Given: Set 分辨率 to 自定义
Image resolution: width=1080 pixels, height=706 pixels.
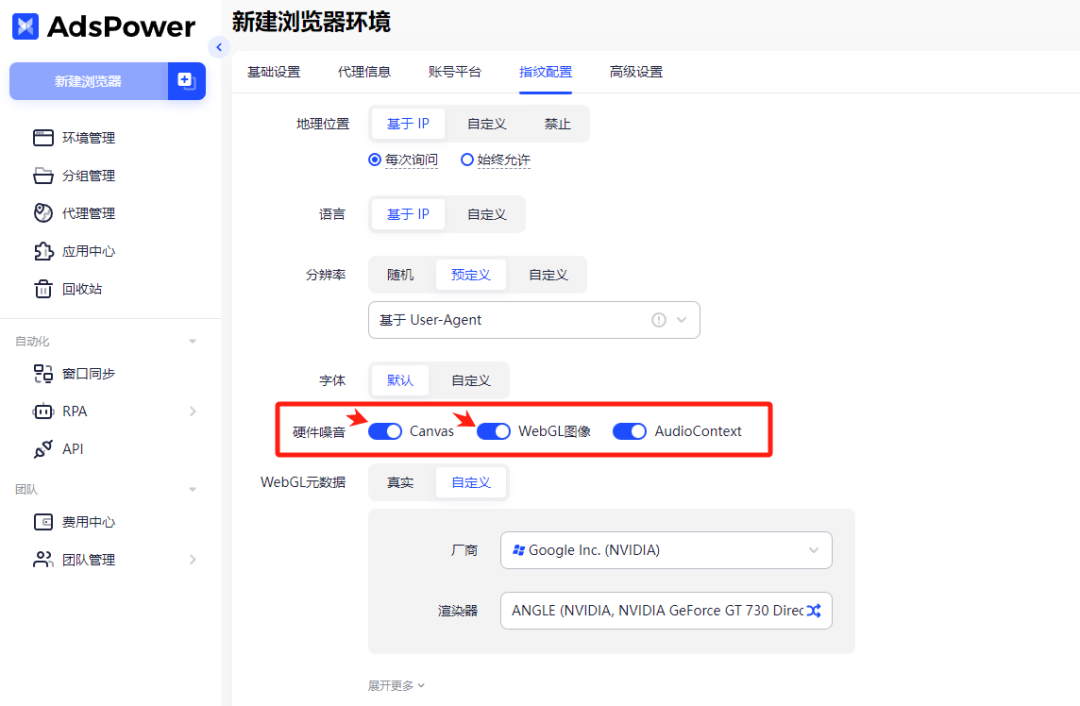Looking at the screenshot, I should pos(548,275).
